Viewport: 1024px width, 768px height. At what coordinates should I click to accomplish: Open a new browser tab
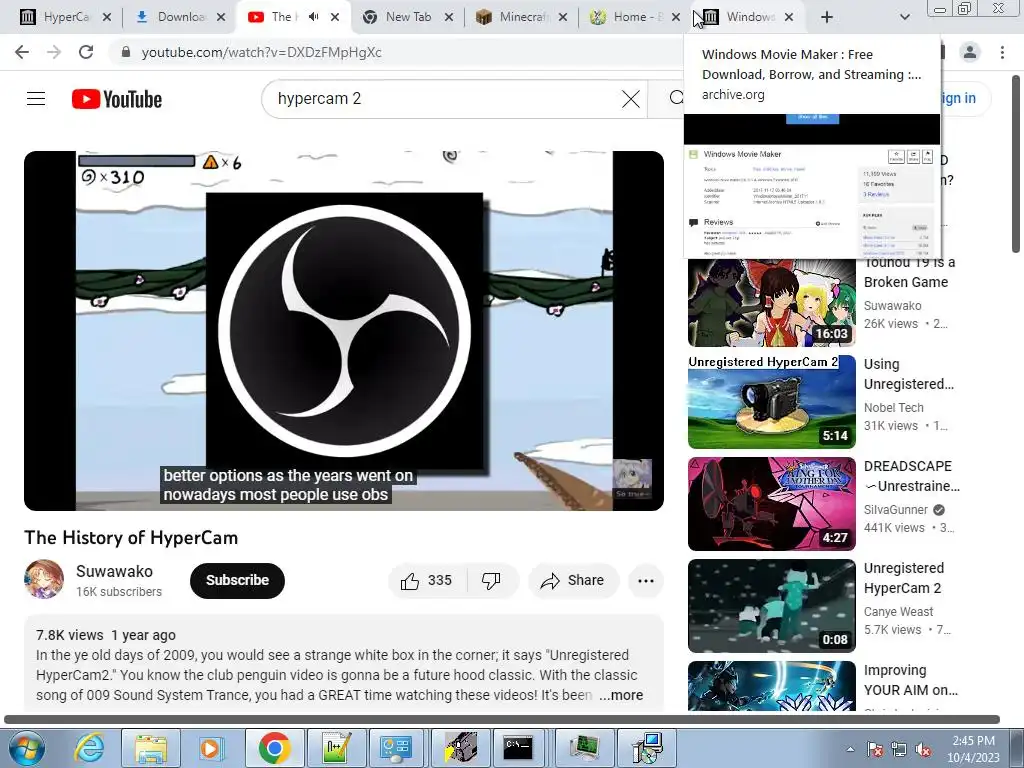point(827,17)
